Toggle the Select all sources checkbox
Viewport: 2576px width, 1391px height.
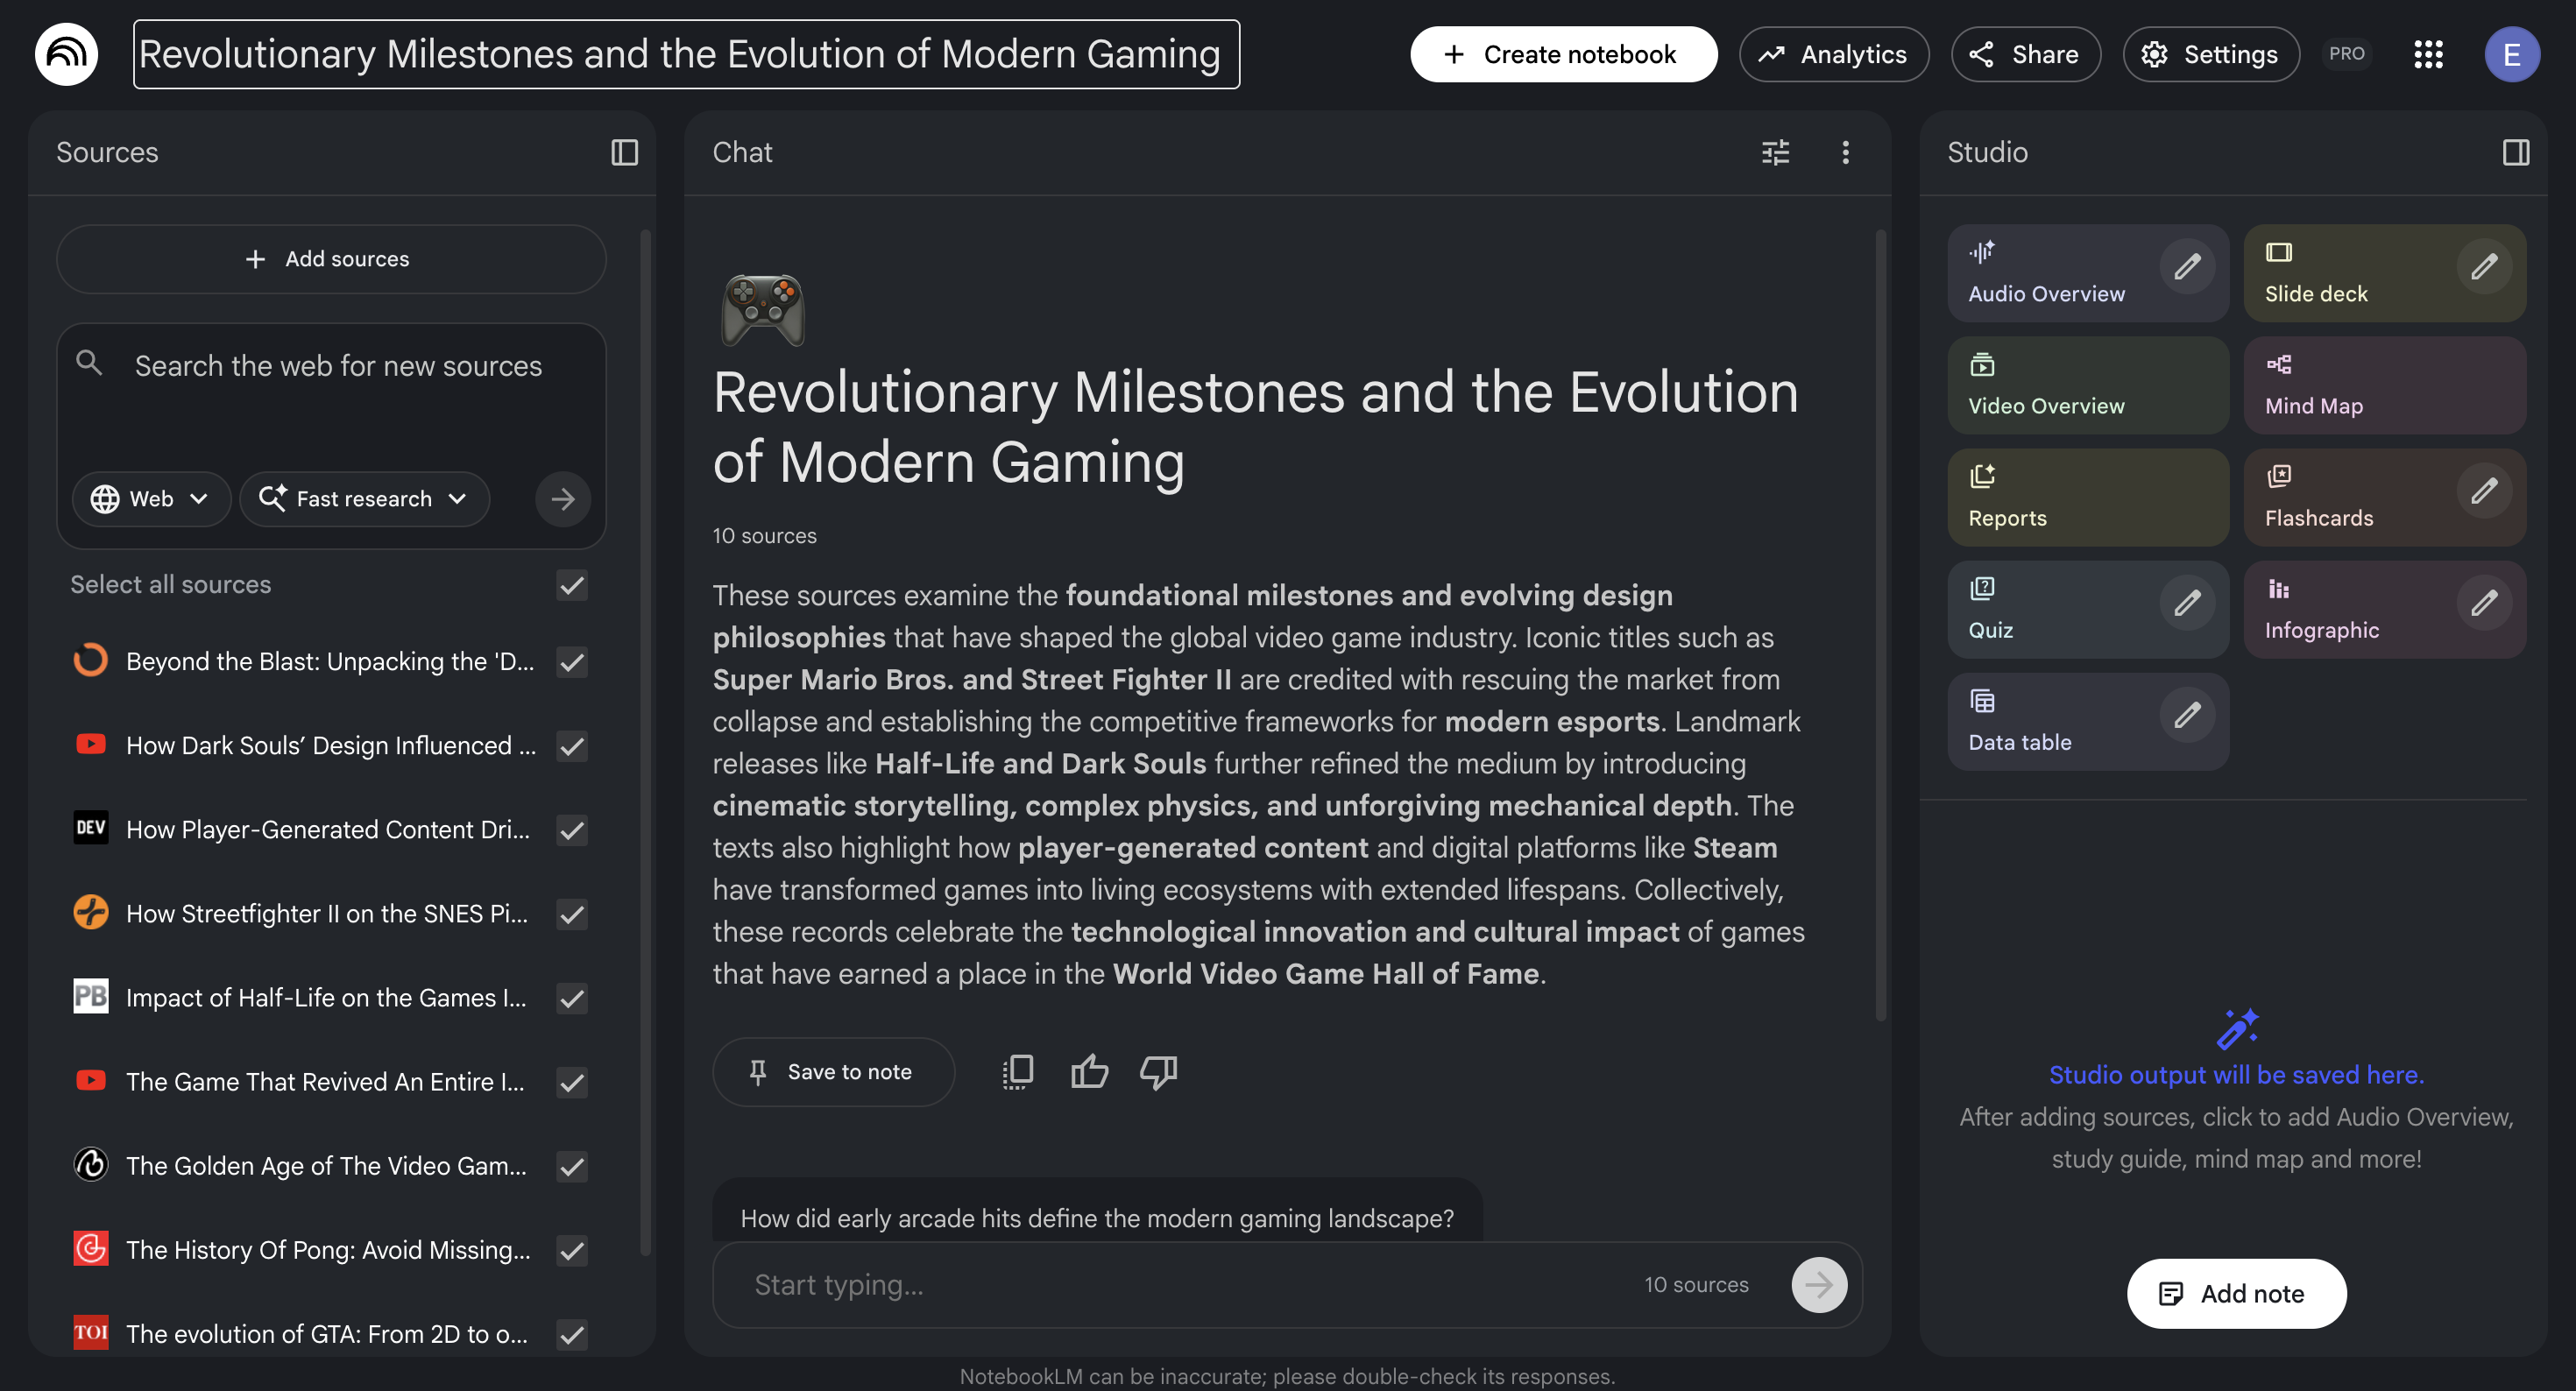coord(572,585)
